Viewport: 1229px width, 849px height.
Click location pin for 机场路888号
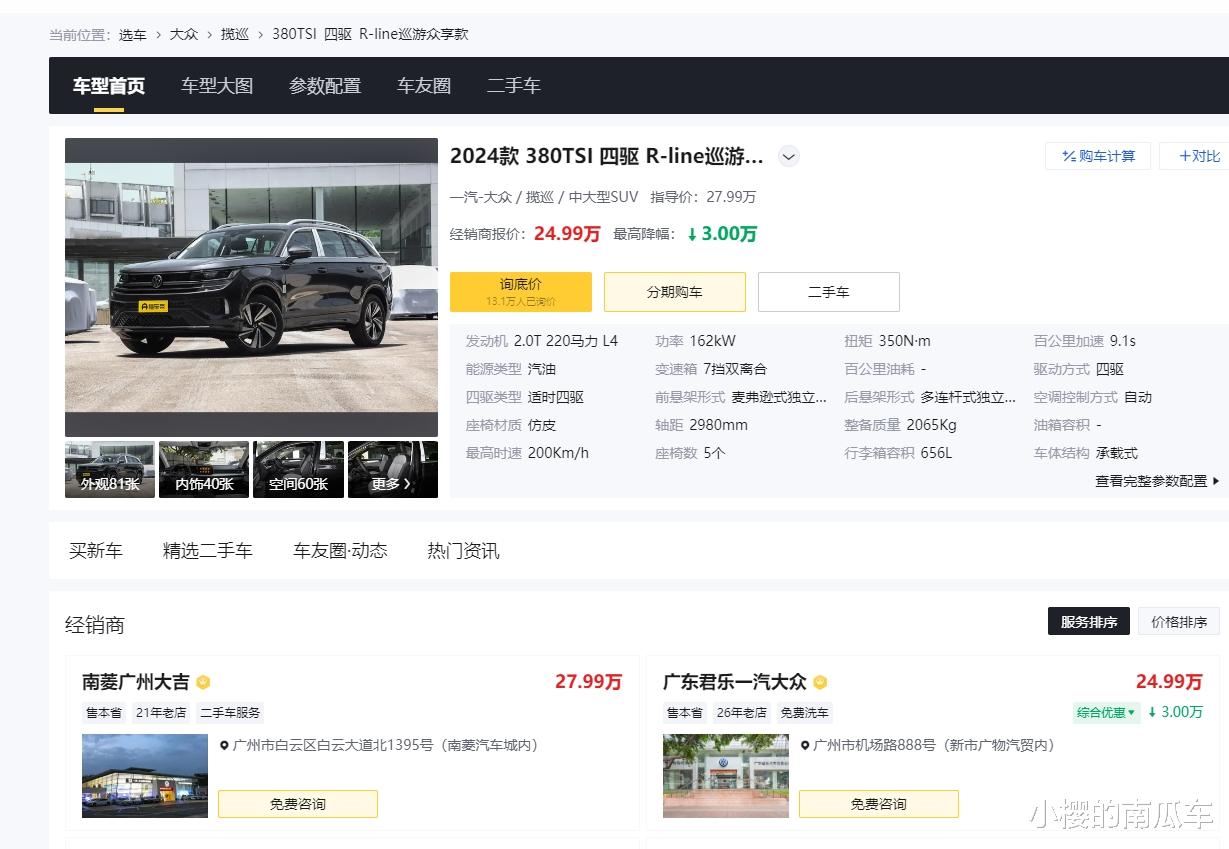pos(805,746)
